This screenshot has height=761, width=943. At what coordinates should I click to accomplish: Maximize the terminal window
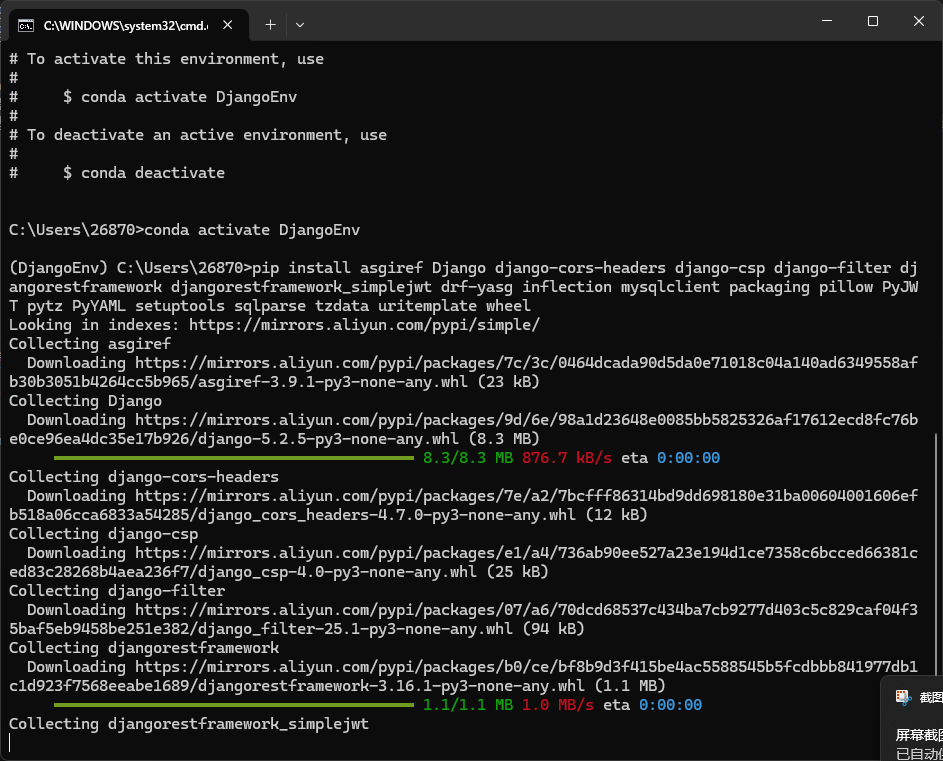(x=873, y=21)
